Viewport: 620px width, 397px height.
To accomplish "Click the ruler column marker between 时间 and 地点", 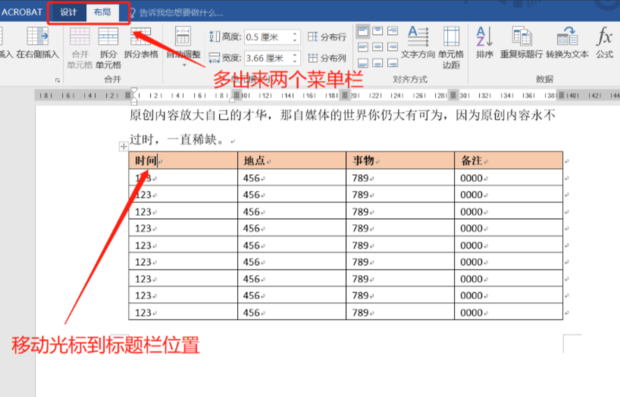I will pyautogui.click(x=237, y=95).
